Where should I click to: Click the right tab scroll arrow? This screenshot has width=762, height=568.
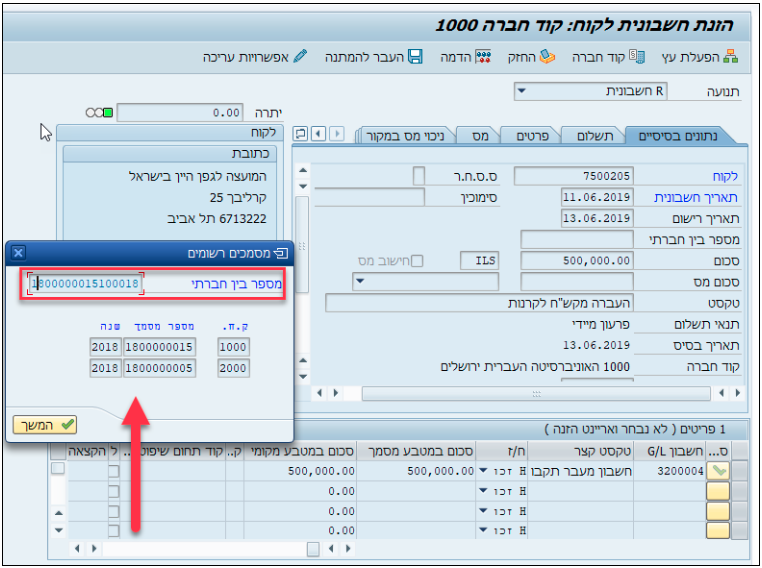(x=336, y=133)
